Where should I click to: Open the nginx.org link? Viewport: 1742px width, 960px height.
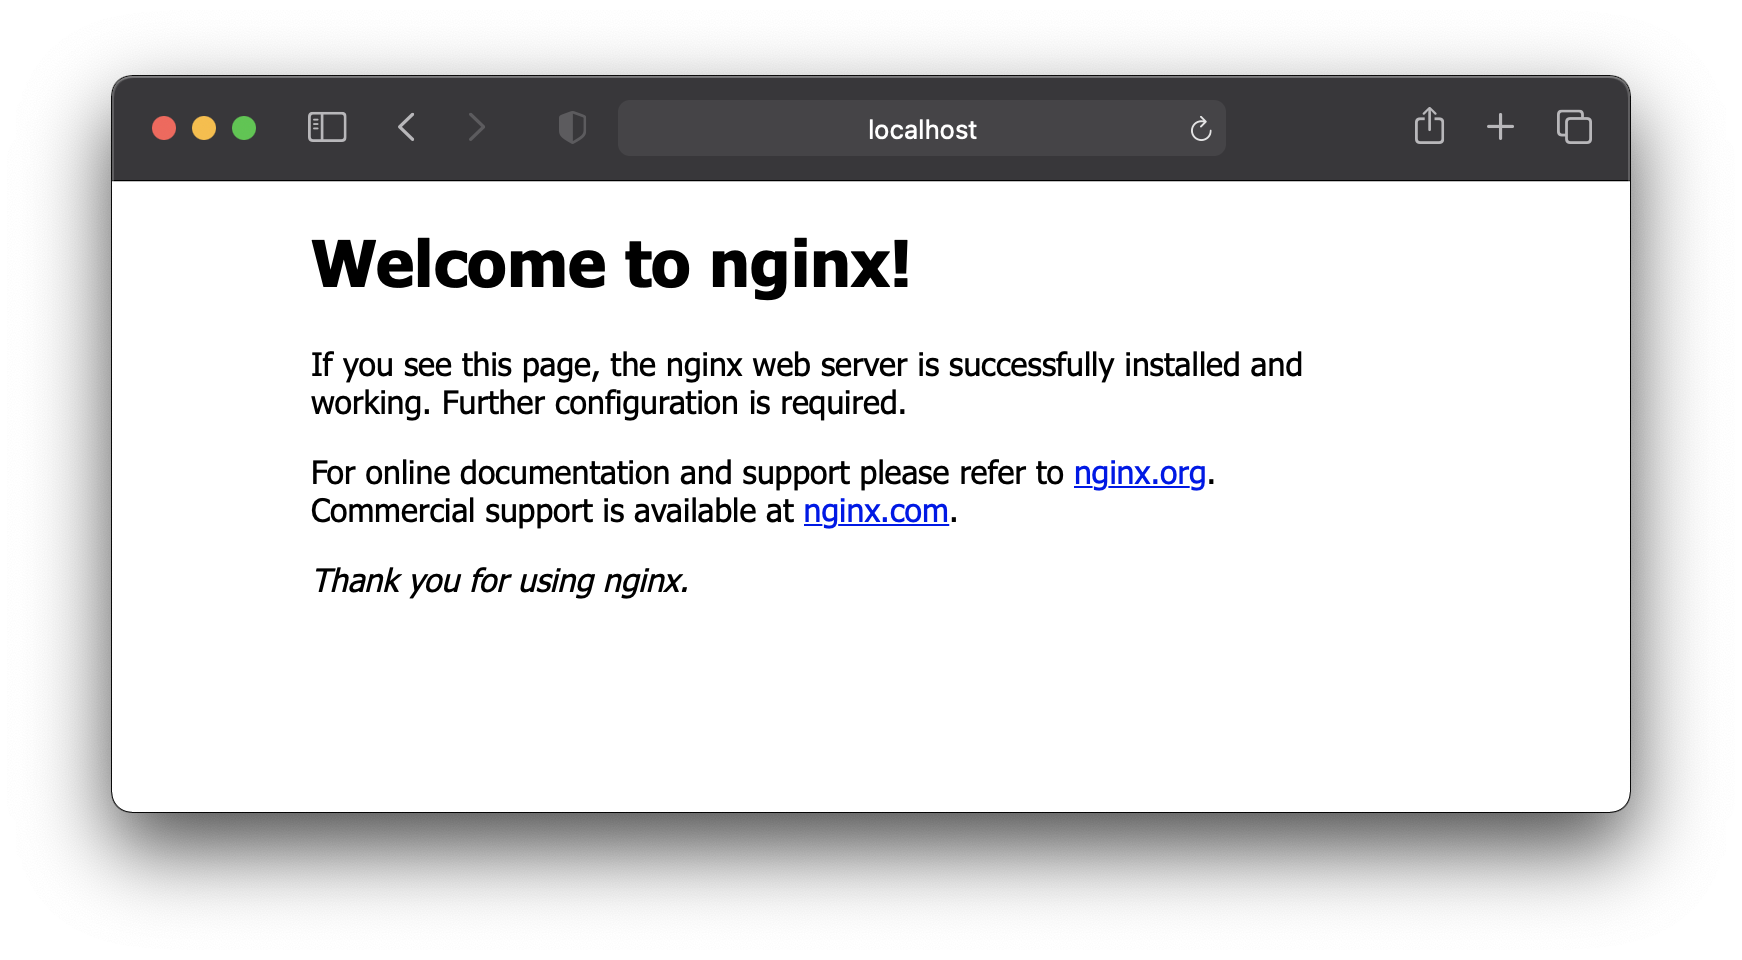tap(1140, 473)
